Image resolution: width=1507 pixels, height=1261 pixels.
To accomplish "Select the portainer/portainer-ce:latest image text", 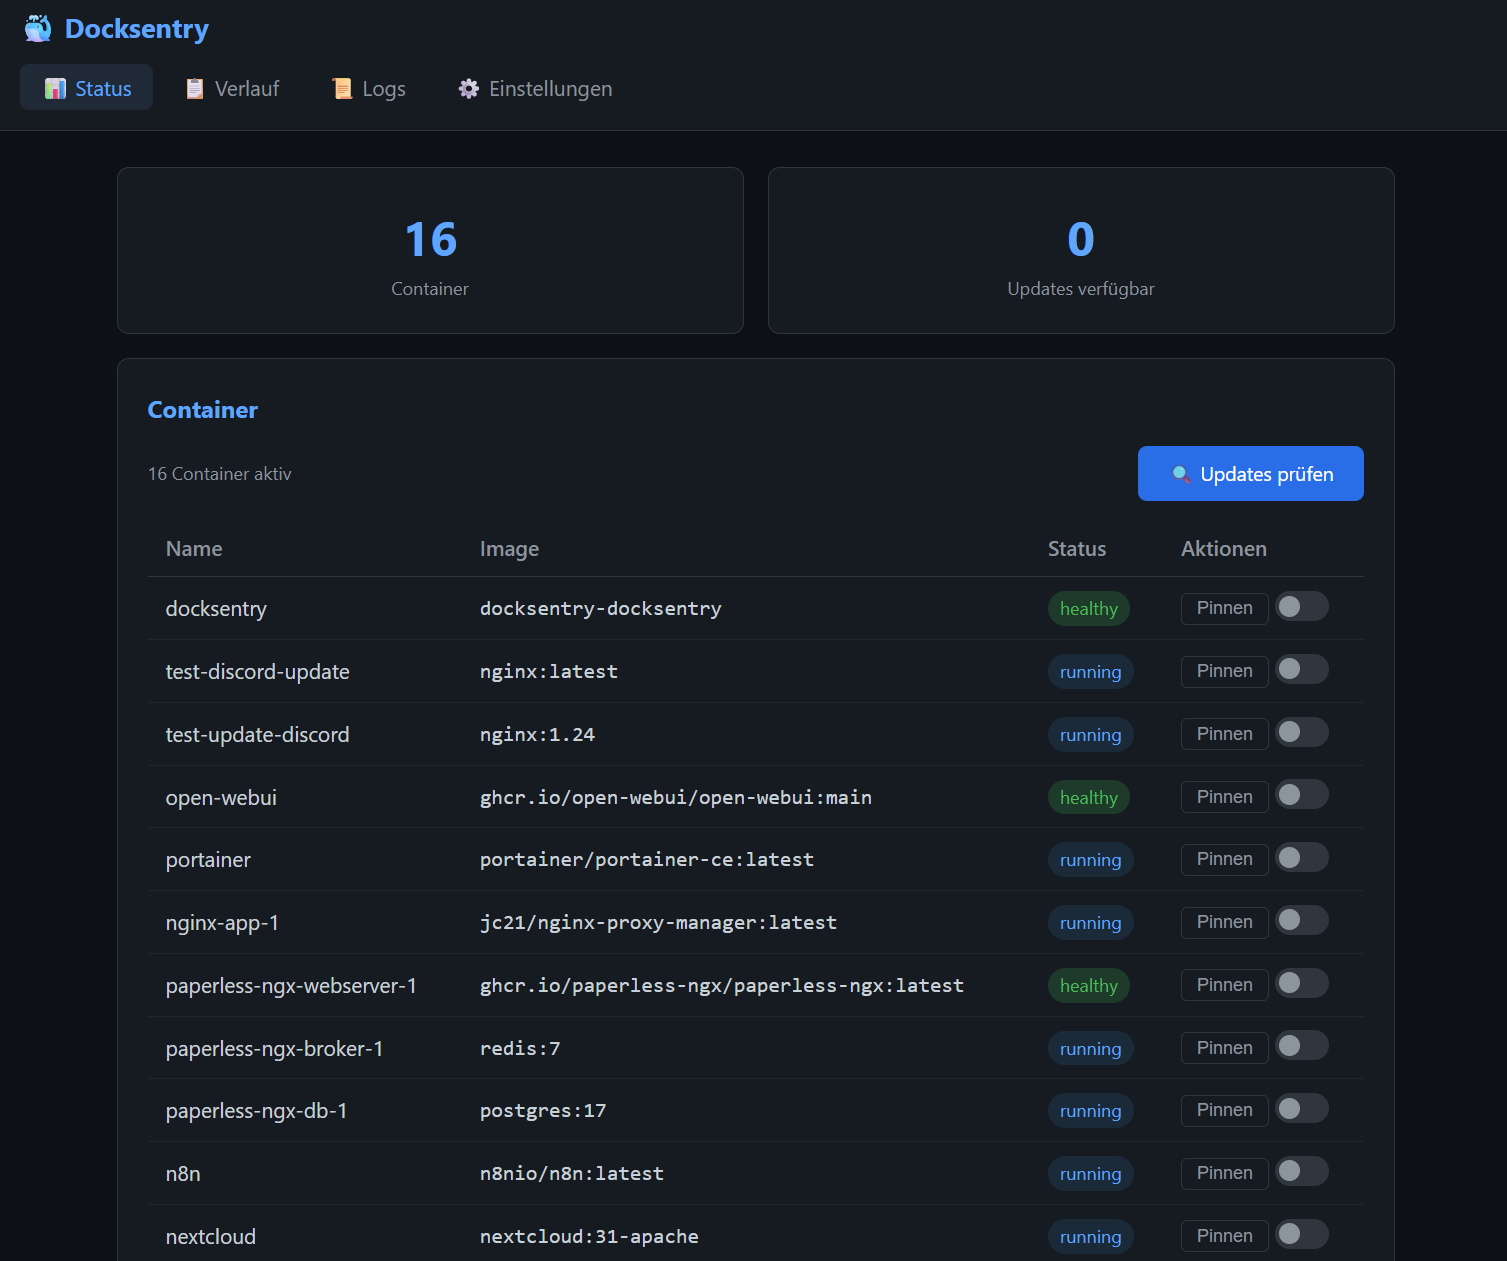I will pos(647,860).
